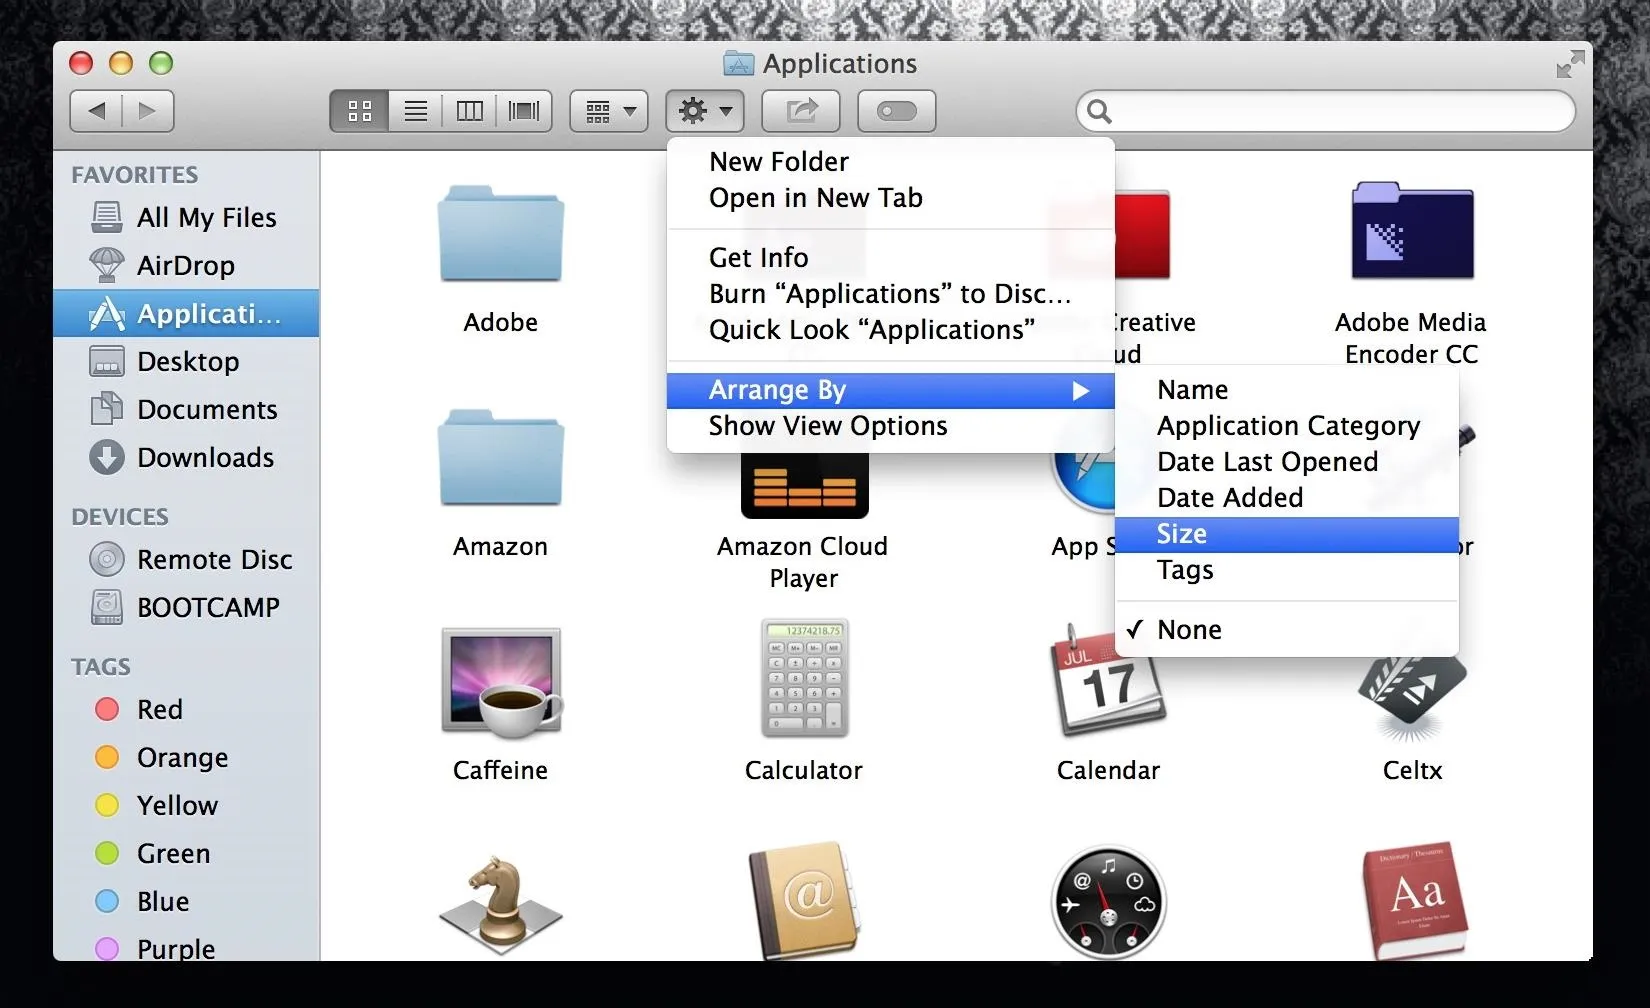The height and width of the screenshot is (1008, 1650).
Task: Choose Get Info menu item
Action: [890, 258]
